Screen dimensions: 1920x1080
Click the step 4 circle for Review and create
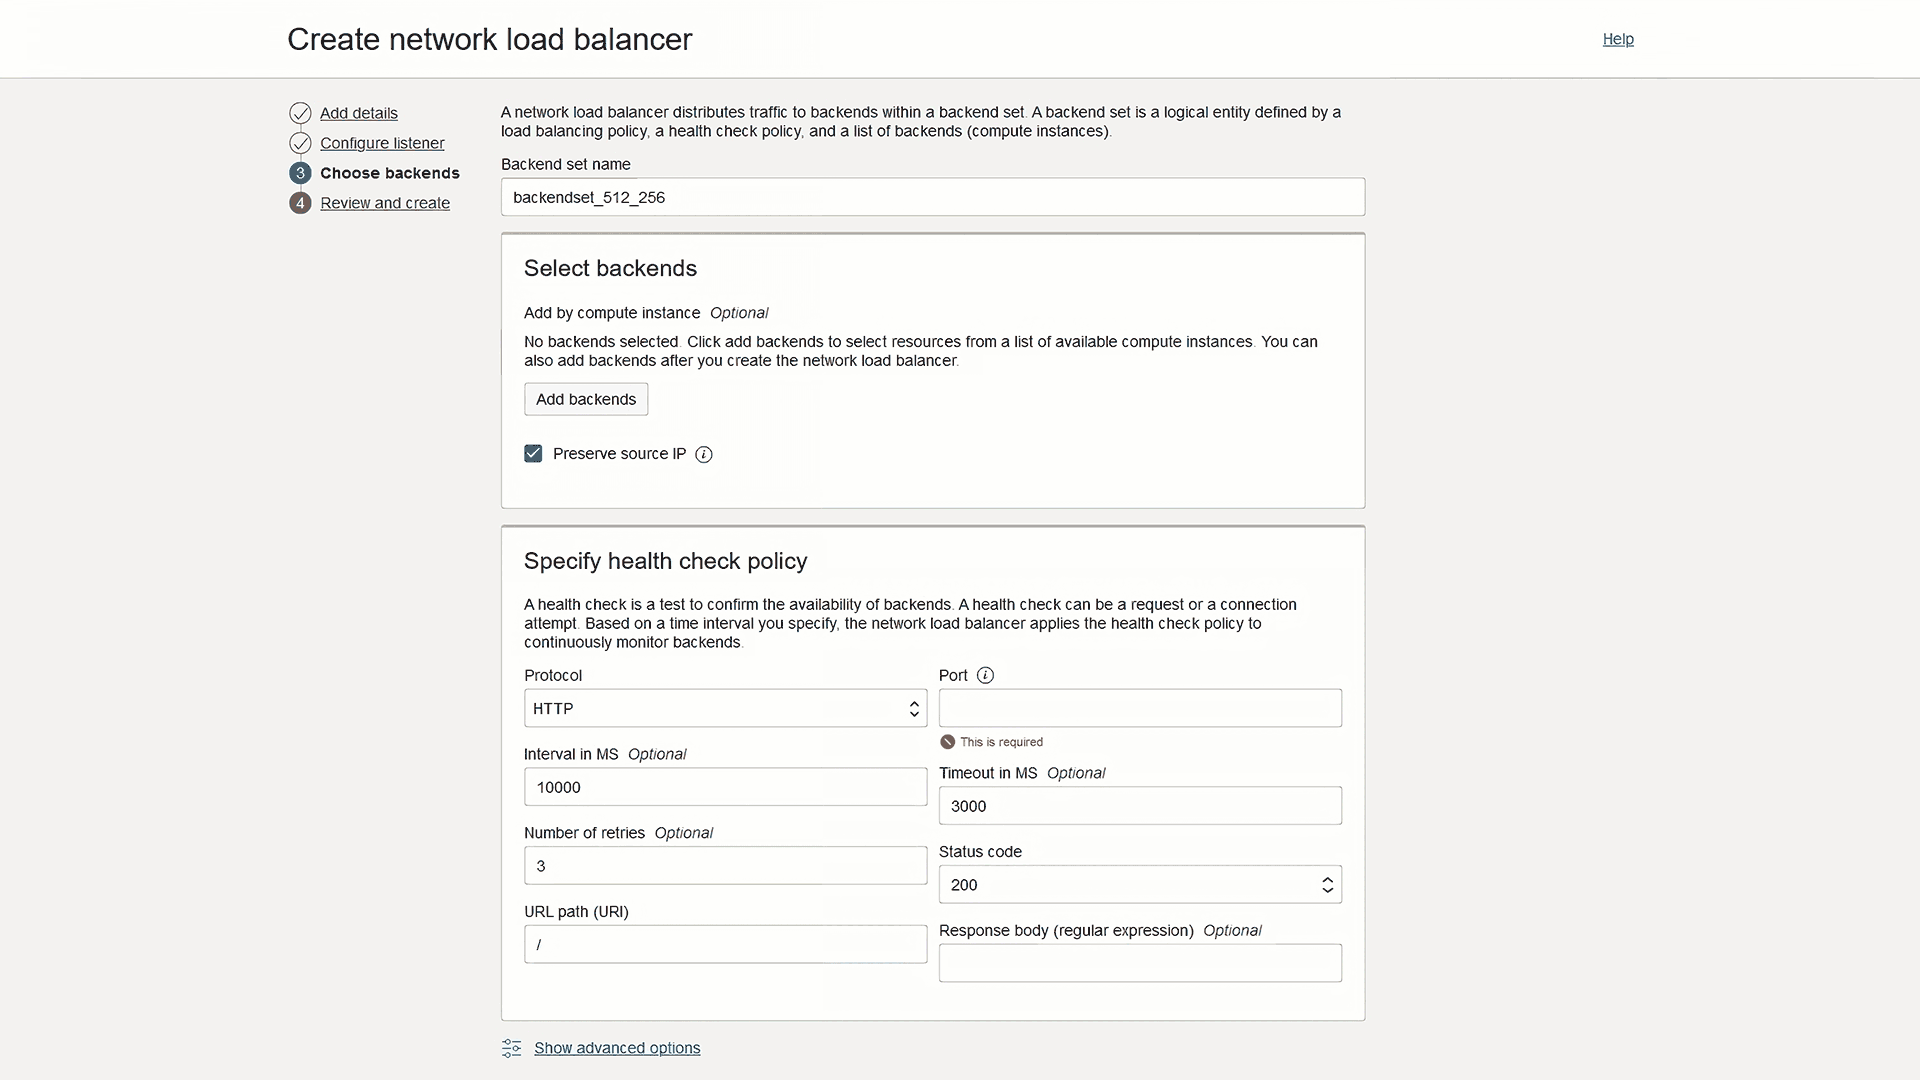click(x=300, y=203)
